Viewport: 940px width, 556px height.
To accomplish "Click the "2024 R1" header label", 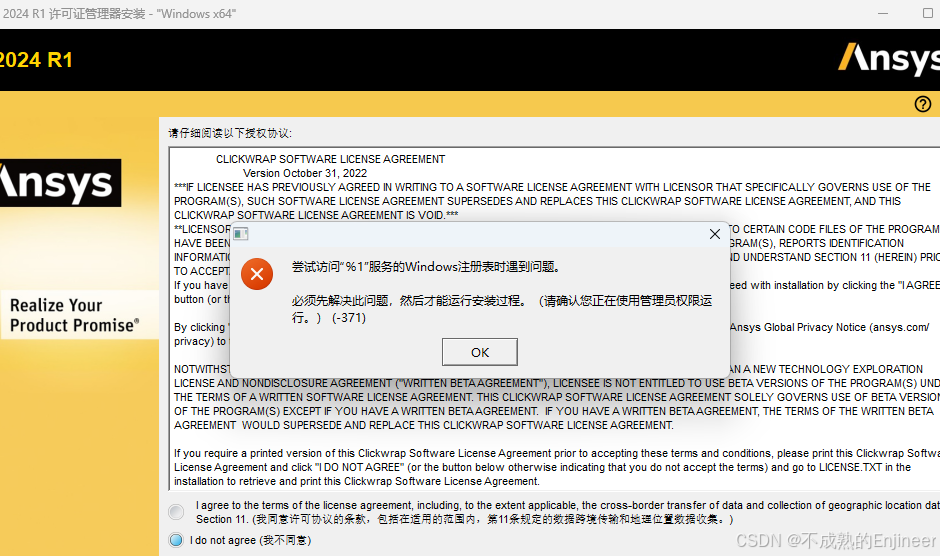I will point(36,60).
